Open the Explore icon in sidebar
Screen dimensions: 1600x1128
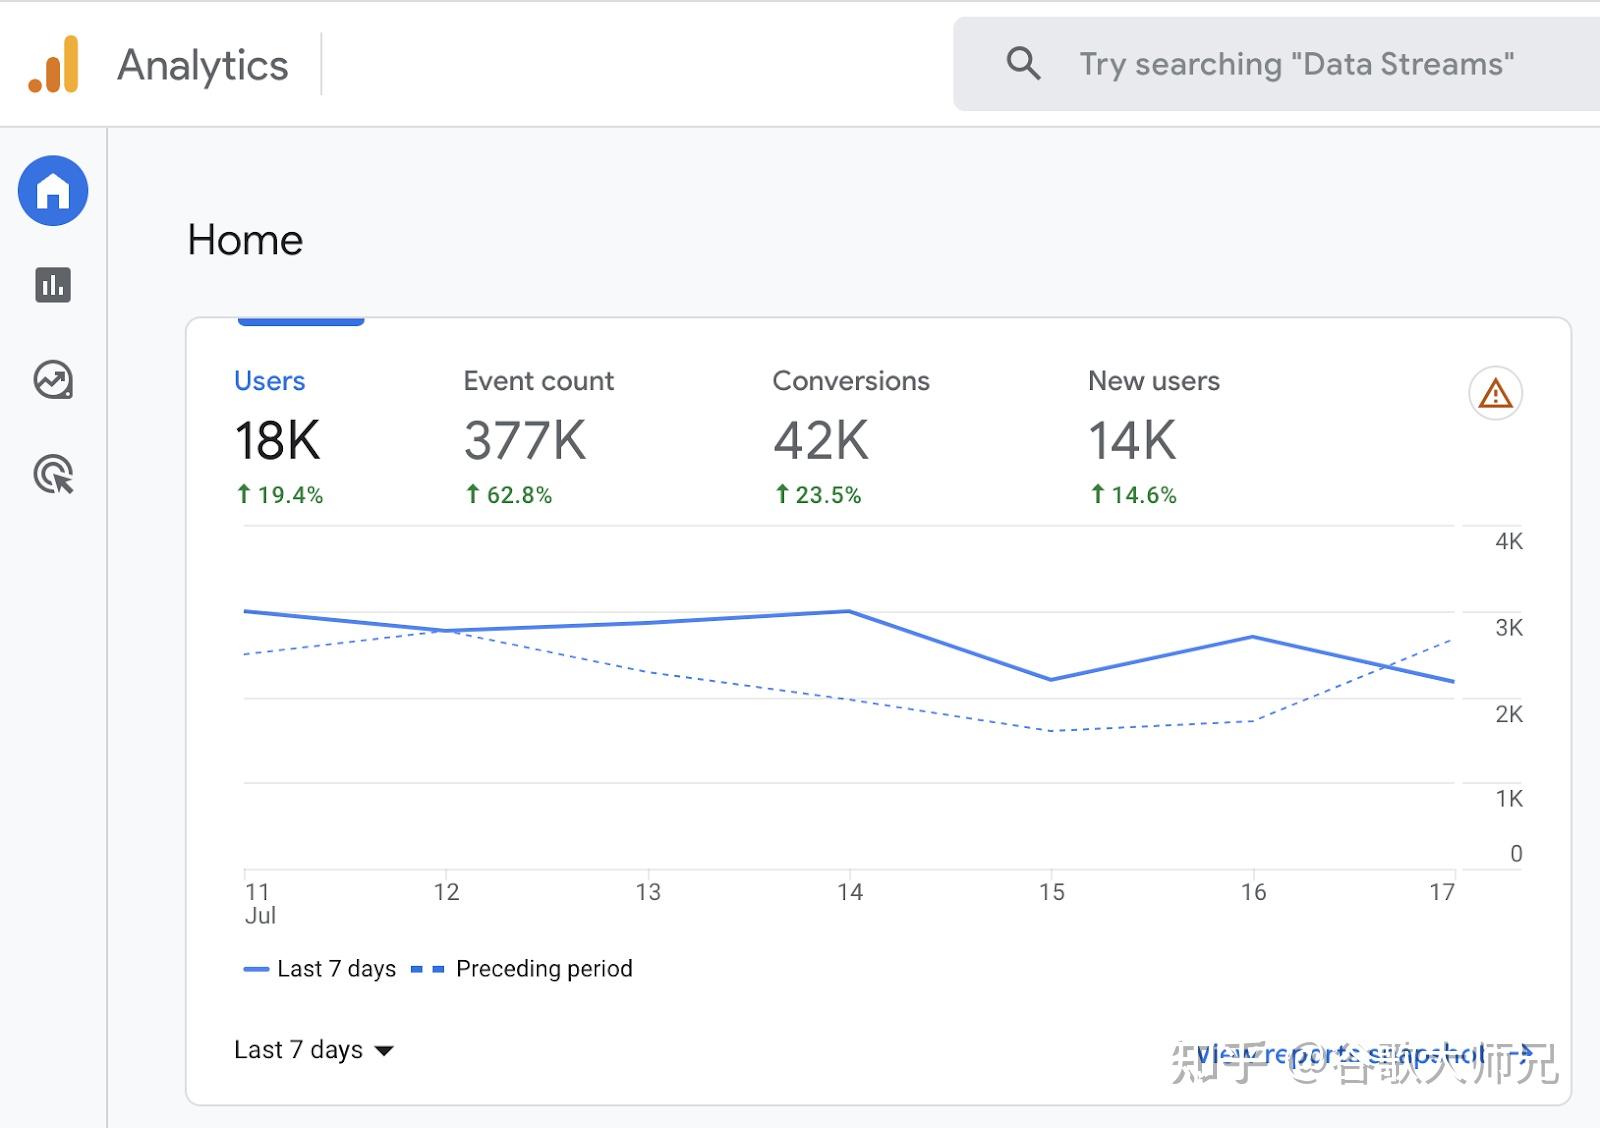pyautogui.click(x=53, y=380)
